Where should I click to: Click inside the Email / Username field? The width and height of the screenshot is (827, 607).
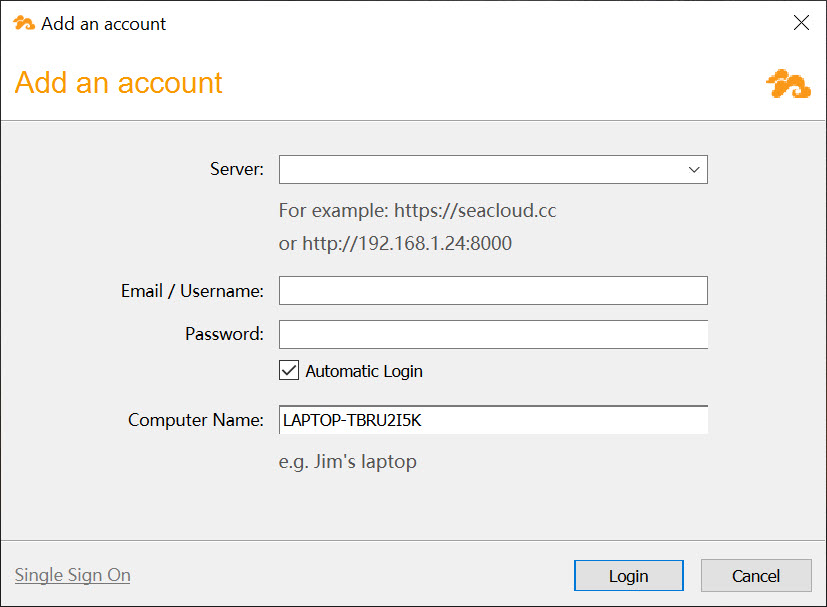(493, 291)
